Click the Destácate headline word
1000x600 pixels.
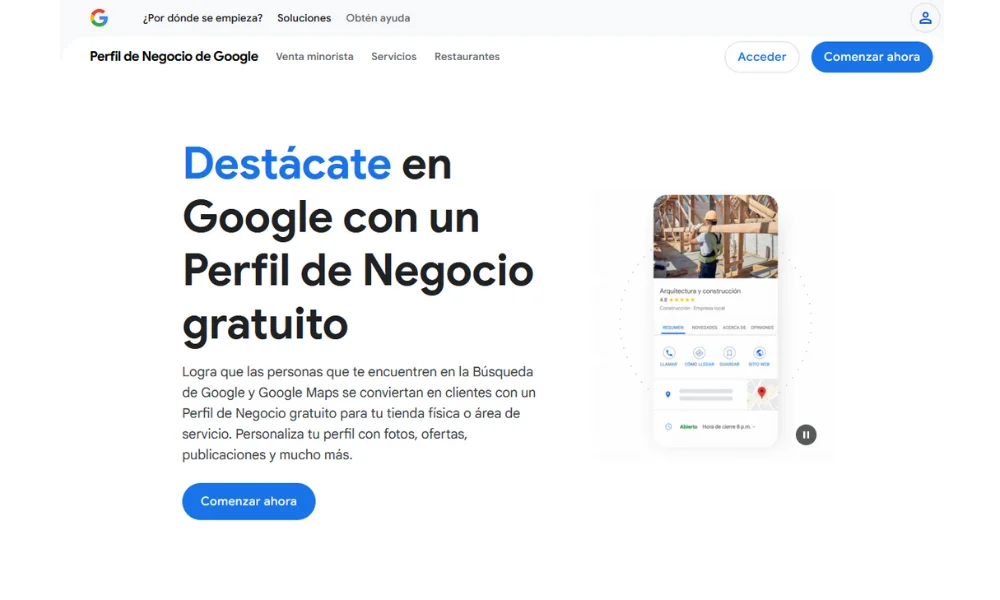(x=287, y=164)
